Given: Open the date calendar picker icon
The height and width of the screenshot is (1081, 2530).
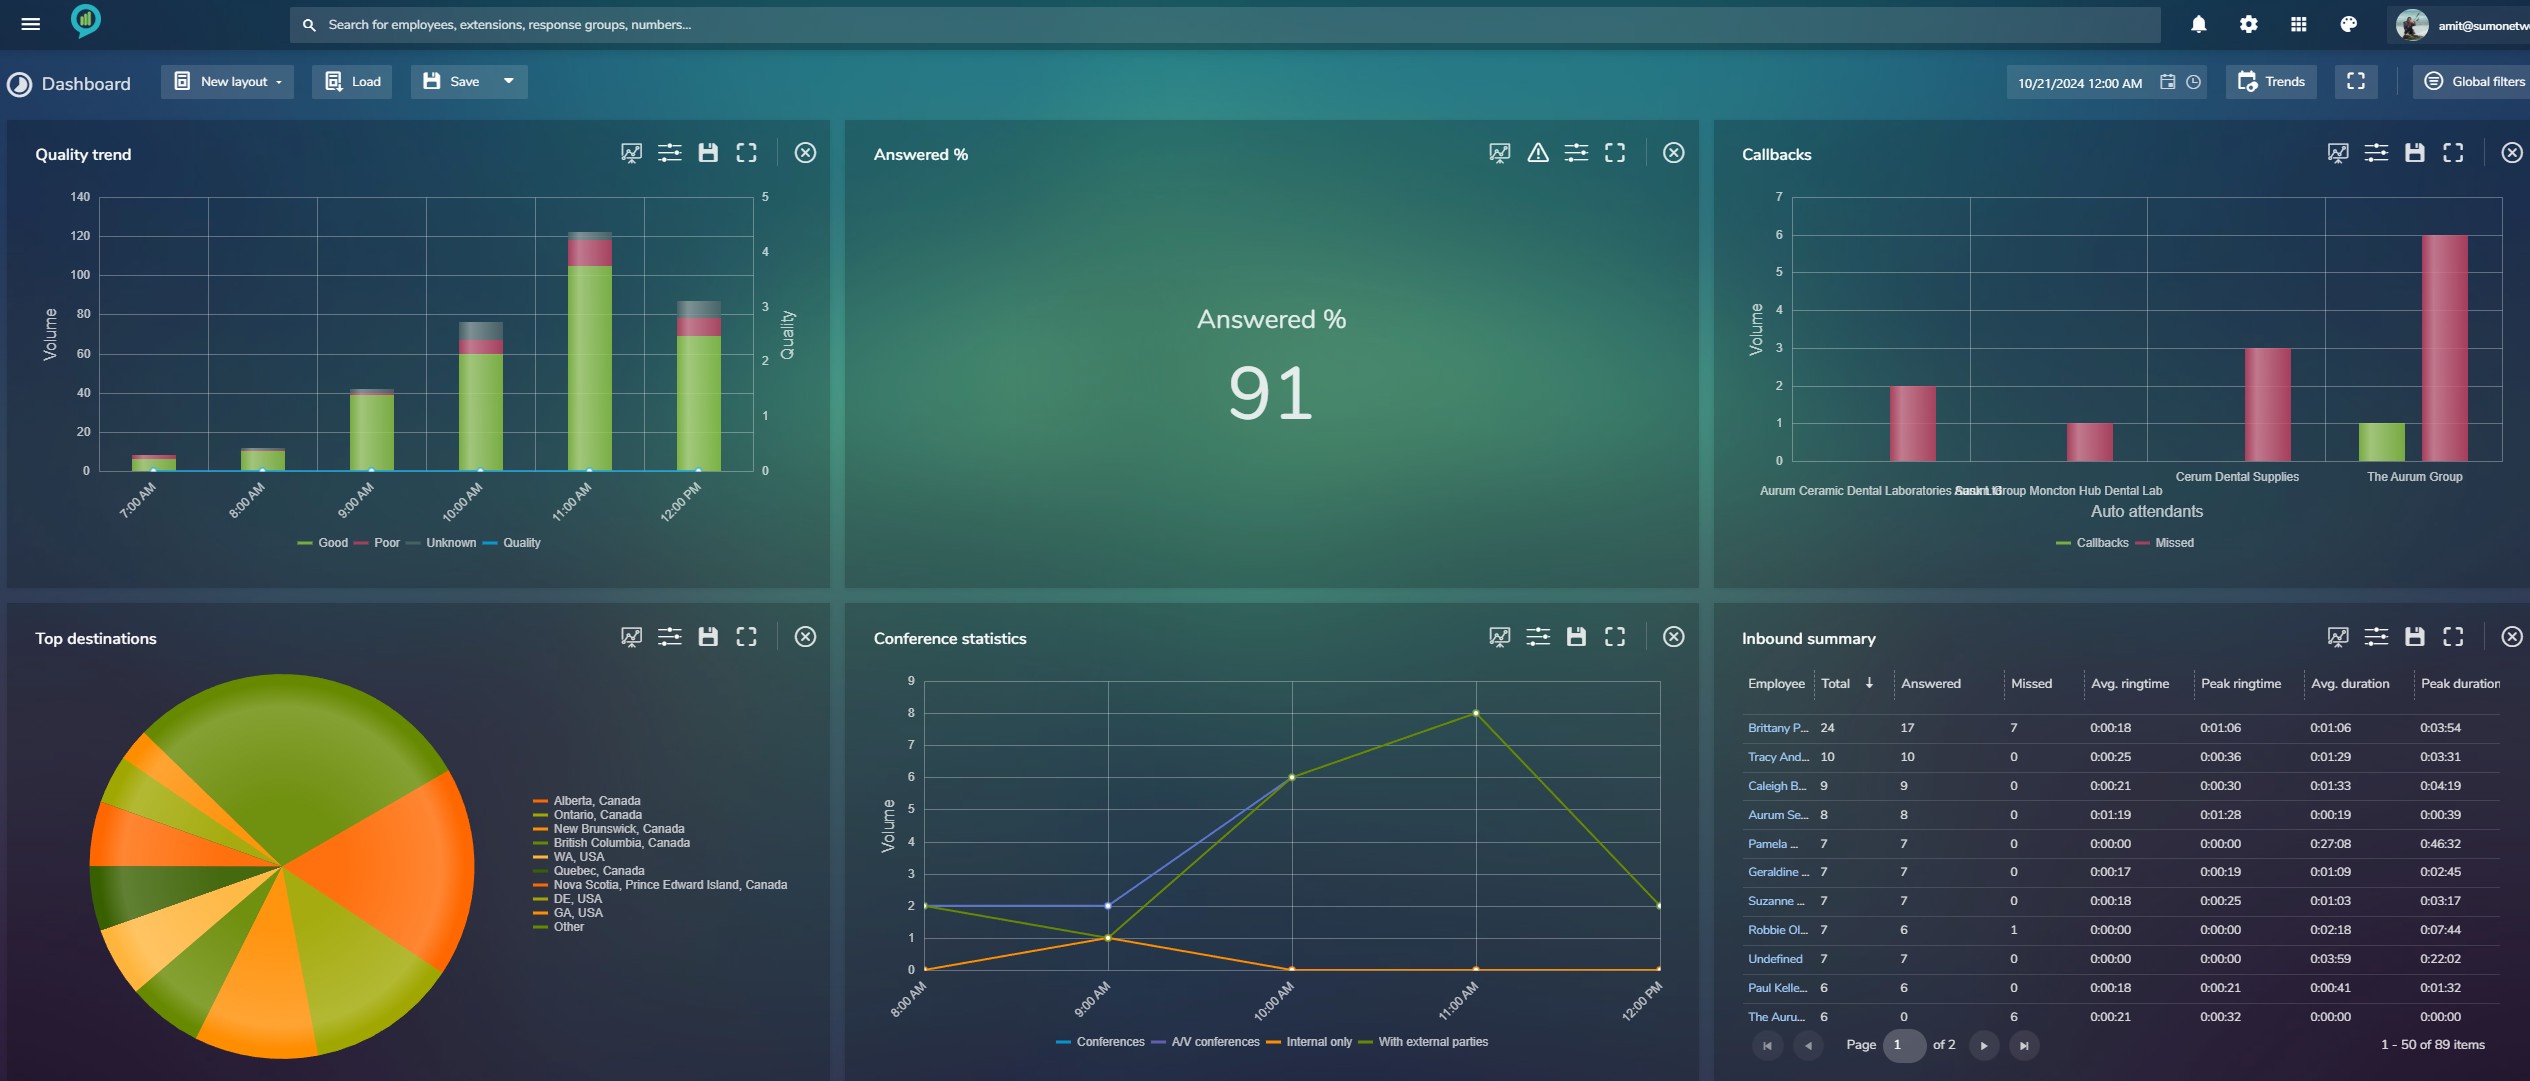Looking at the screenshot, I should click(2167, 83).
